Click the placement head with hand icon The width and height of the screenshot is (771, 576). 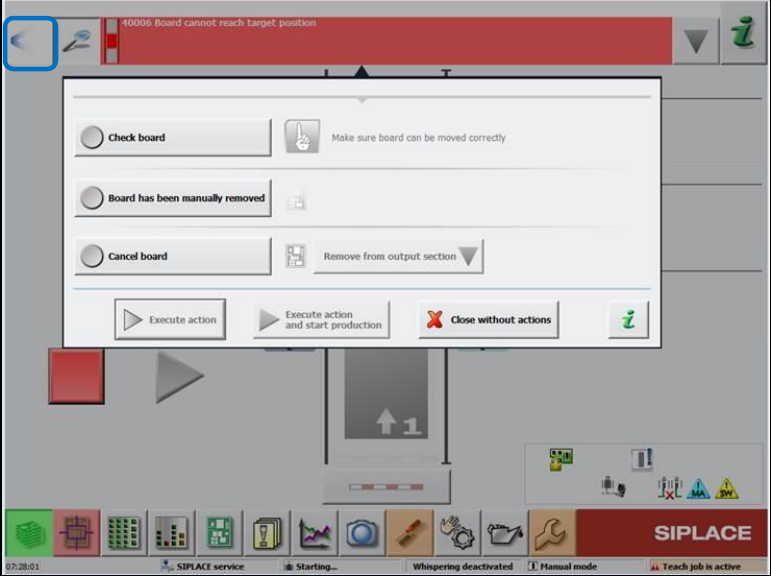tap(613, 486)
